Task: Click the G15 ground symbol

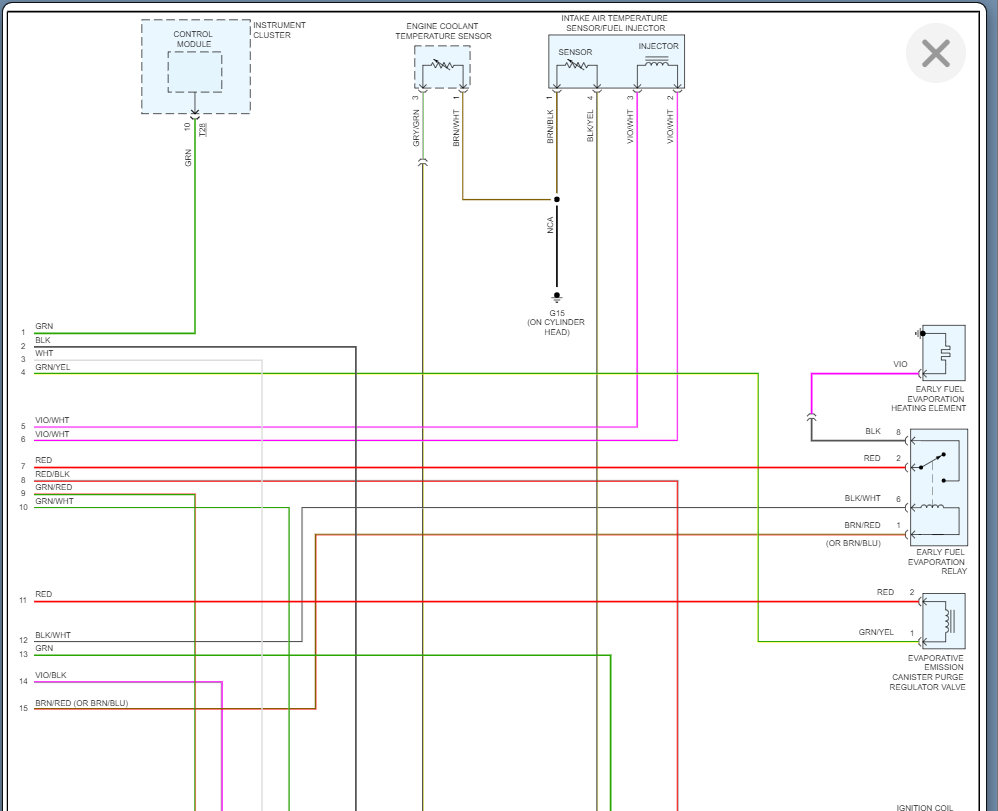Action: tap(557, 297)
